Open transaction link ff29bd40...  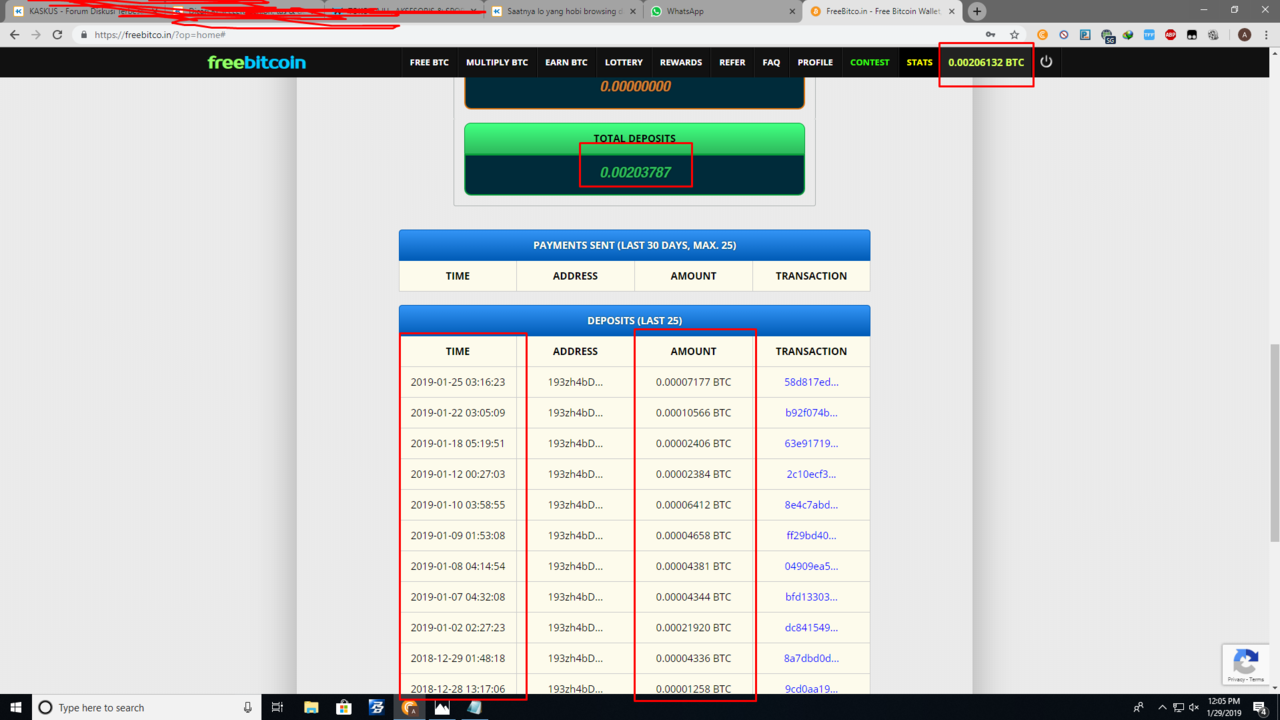[x=811, y=536]
